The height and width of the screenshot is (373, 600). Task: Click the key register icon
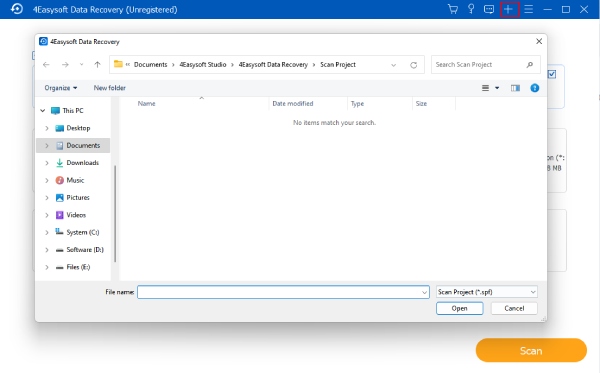(x=471, y=9)
